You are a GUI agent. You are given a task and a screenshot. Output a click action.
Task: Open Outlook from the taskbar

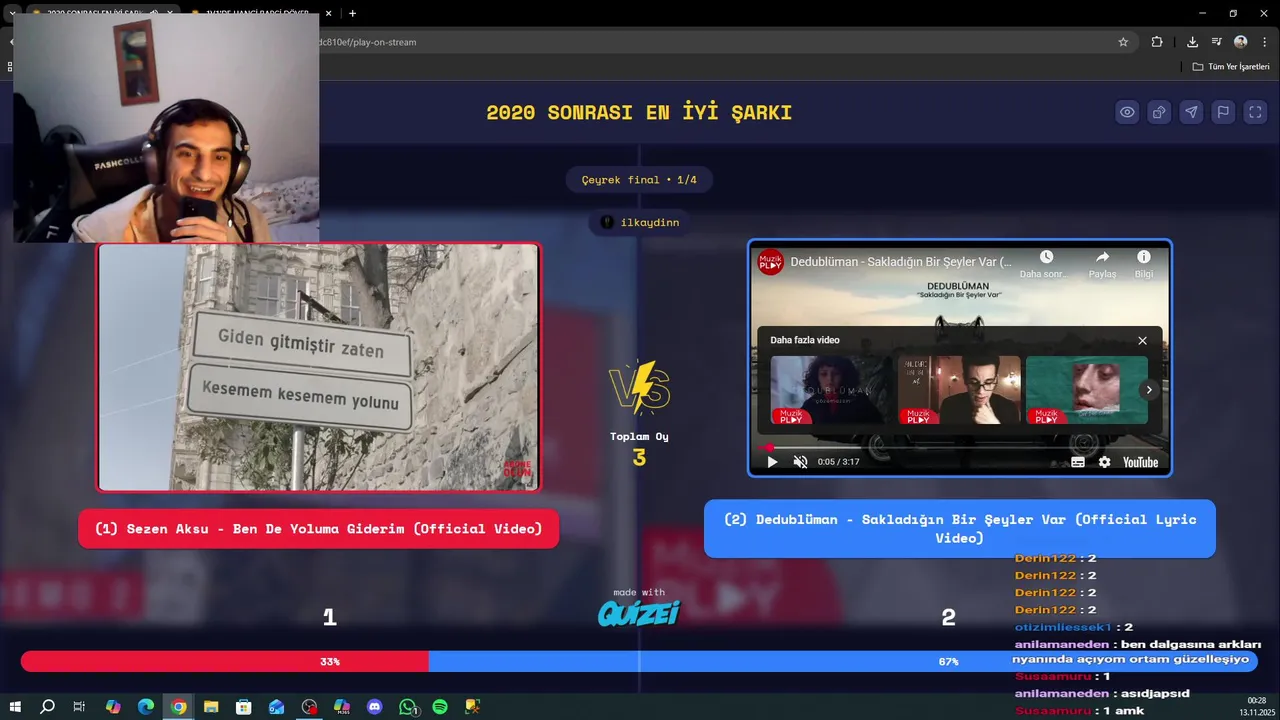(x=277, y=707)
